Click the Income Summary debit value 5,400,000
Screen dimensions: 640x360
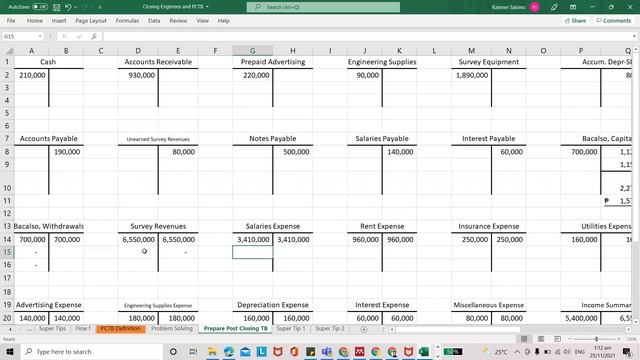[580, 318]
